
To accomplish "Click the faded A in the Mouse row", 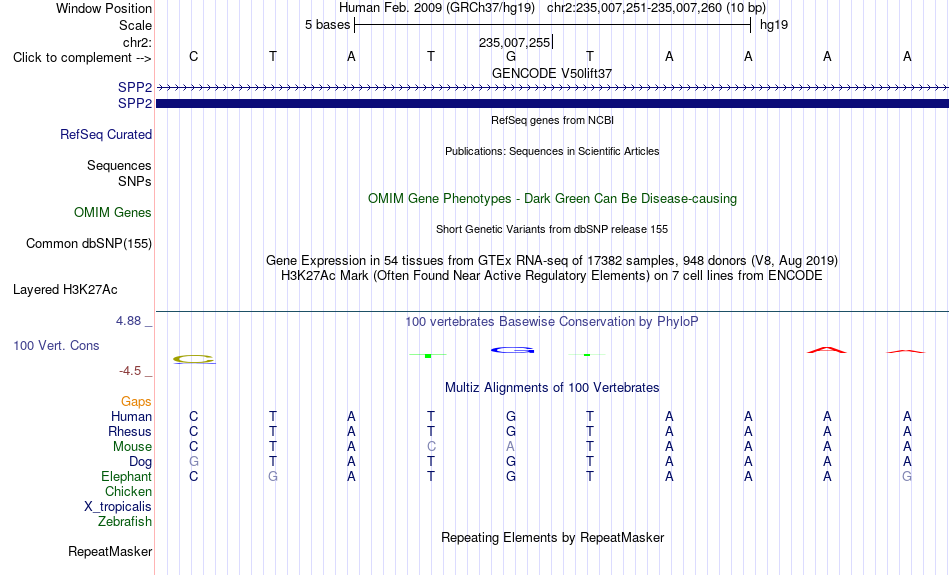I will point(511,447).
